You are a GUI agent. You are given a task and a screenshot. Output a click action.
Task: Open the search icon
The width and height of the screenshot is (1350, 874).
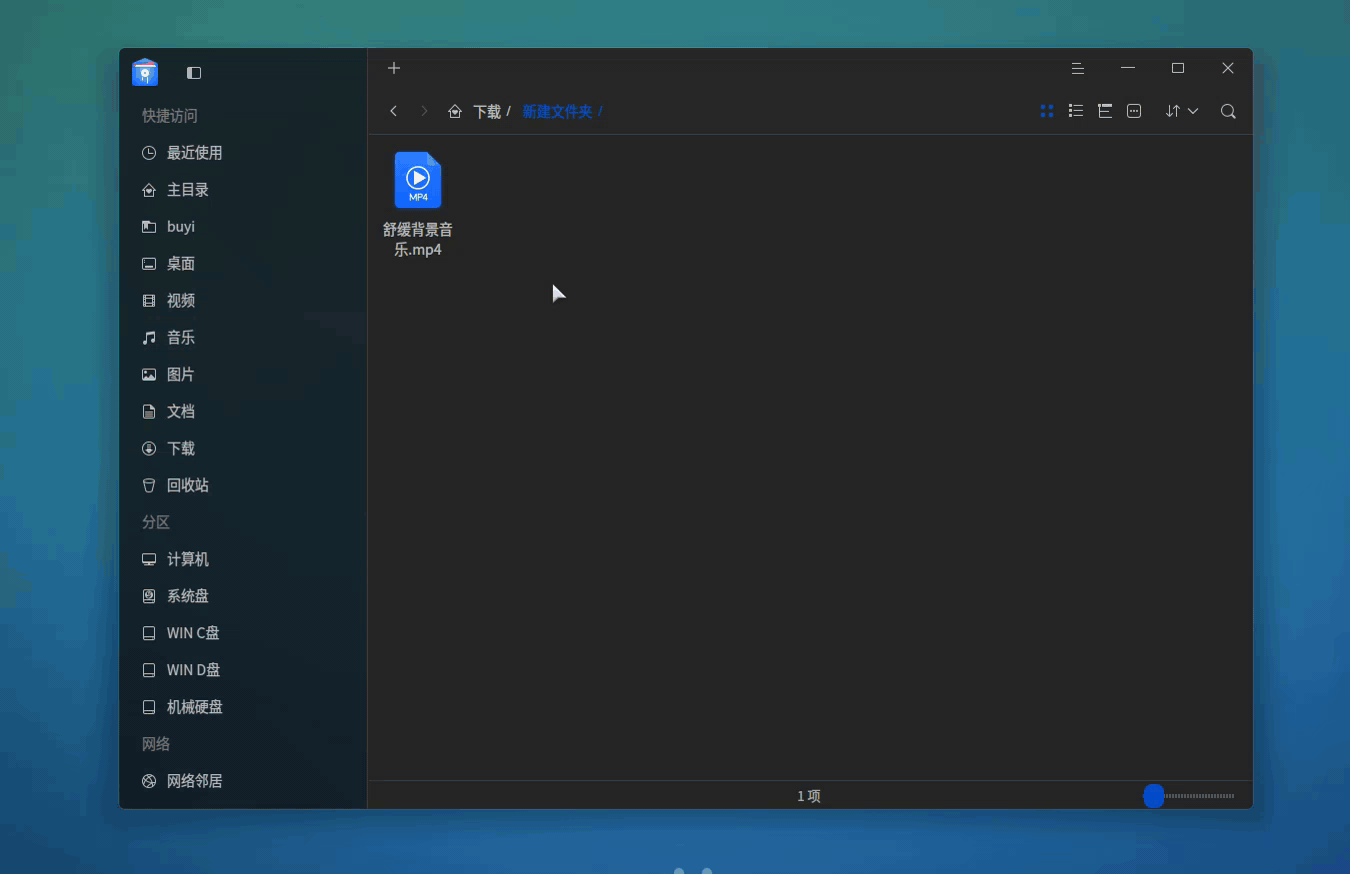coord(1229,111)
